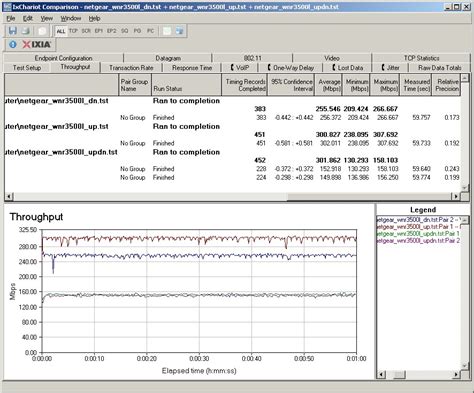Click the IXIA logo button

(37, 44)
